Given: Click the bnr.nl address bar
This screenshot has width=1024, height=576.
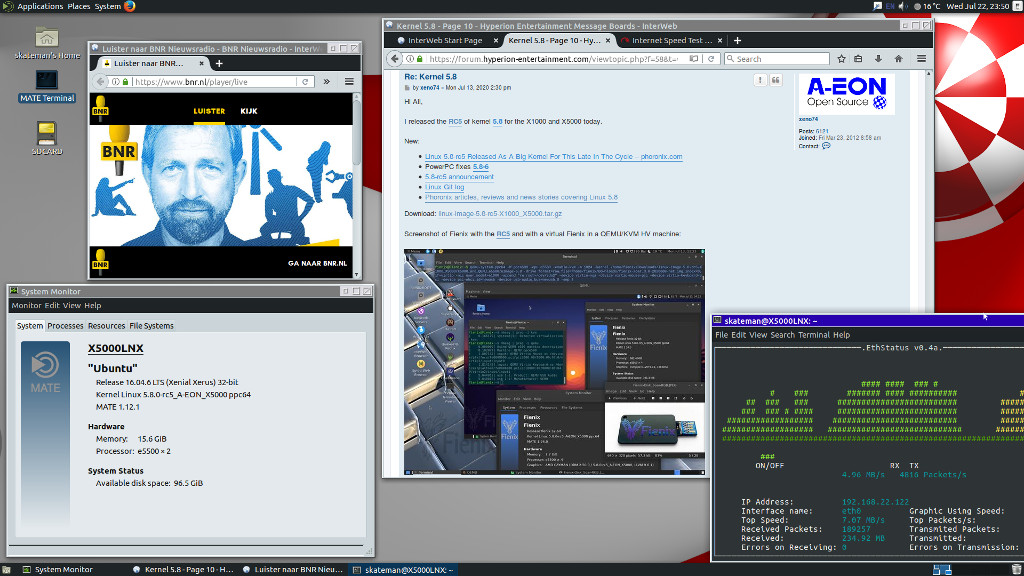Looking at the screenshot, I should click(210, 82).
